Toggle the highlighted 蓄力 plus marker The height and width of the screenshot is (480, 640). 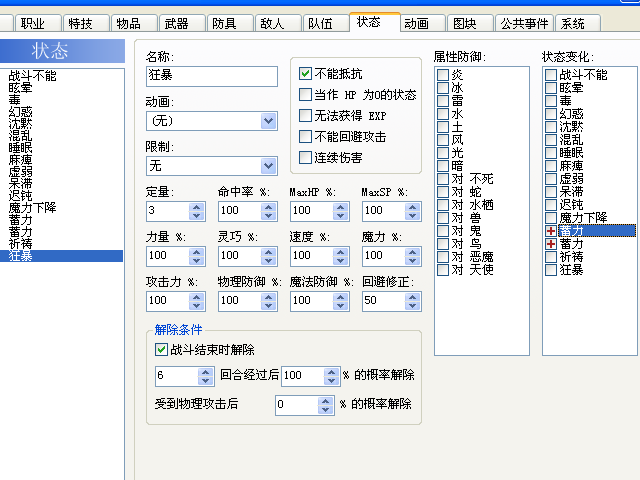tap(551, 231)
